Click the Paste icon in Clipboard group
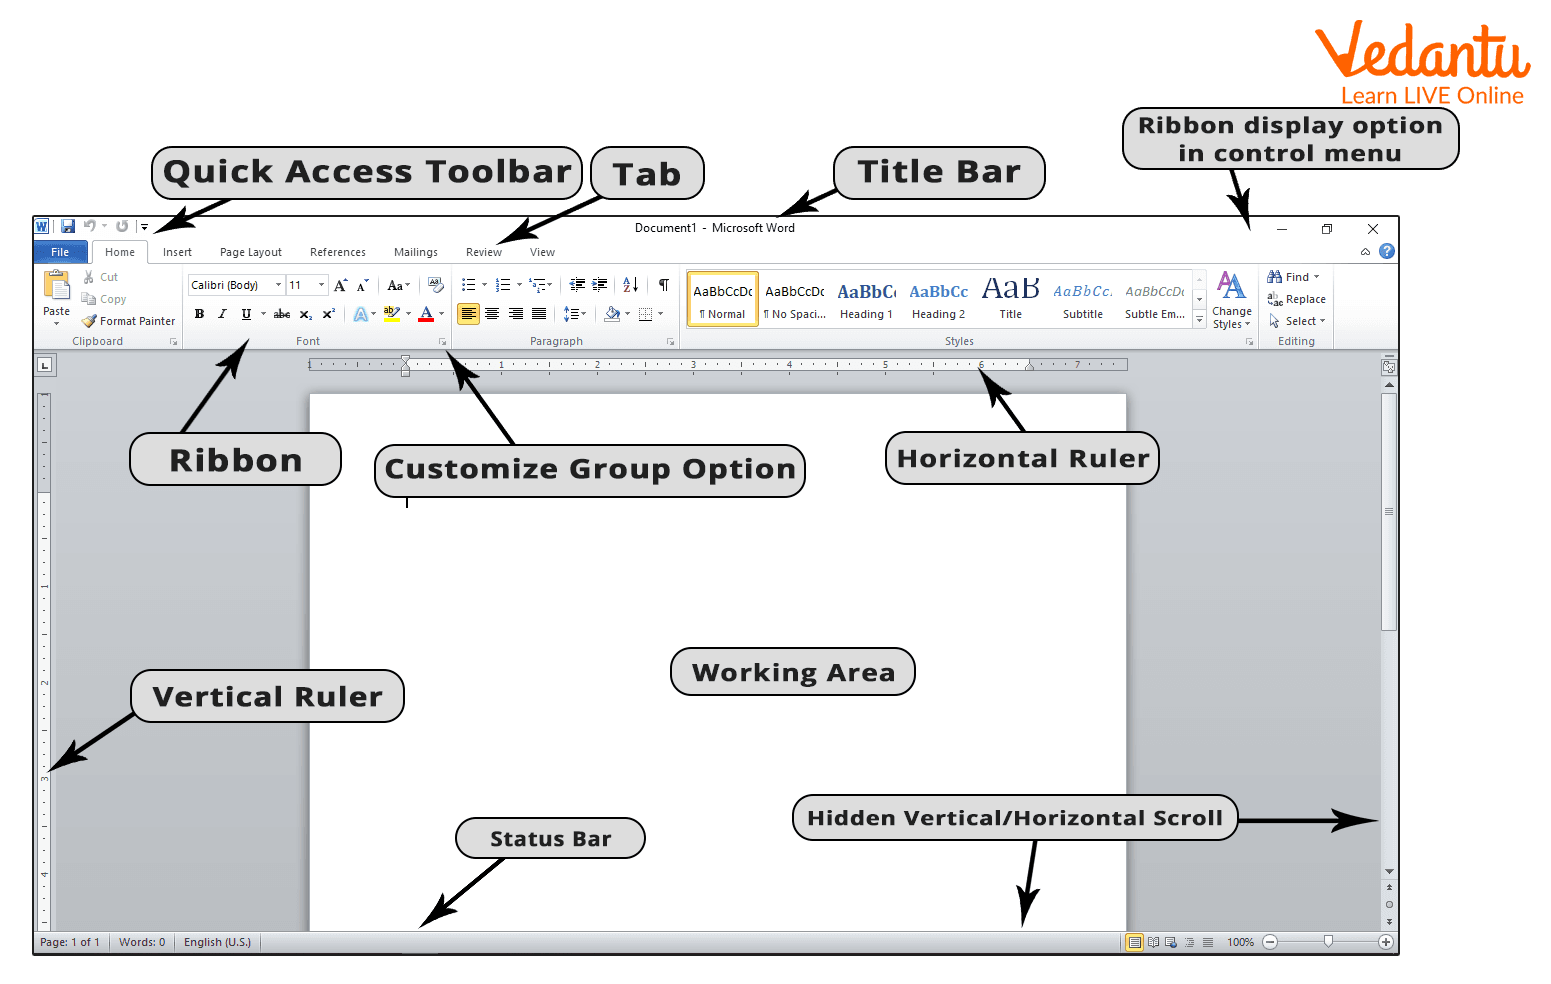Image resolution: width=1551 pixels, height=984 pixels. [x=56, y=286]
